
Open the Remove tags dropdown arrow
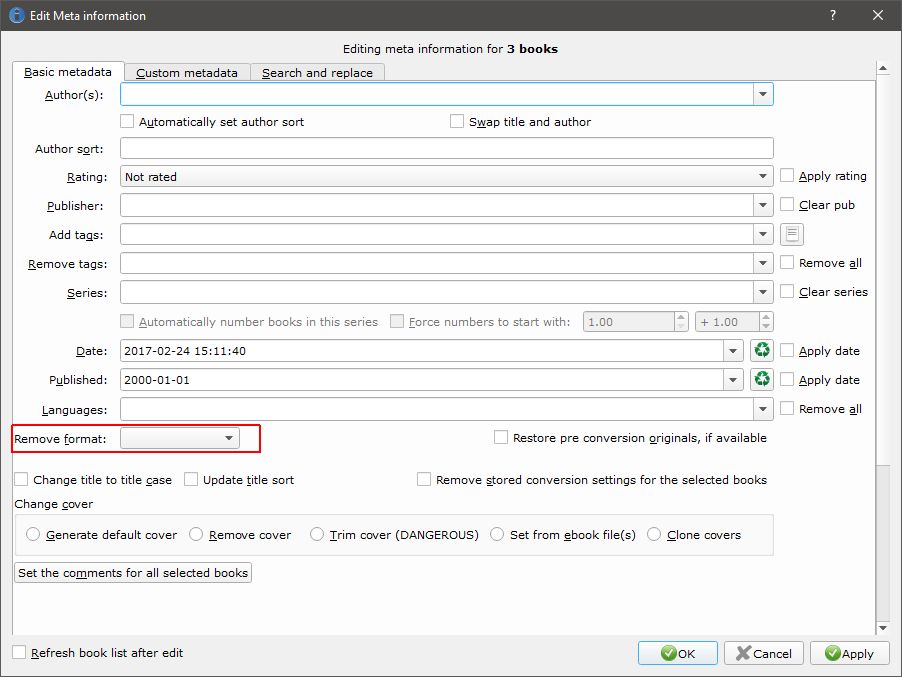(x=763, y=263)
